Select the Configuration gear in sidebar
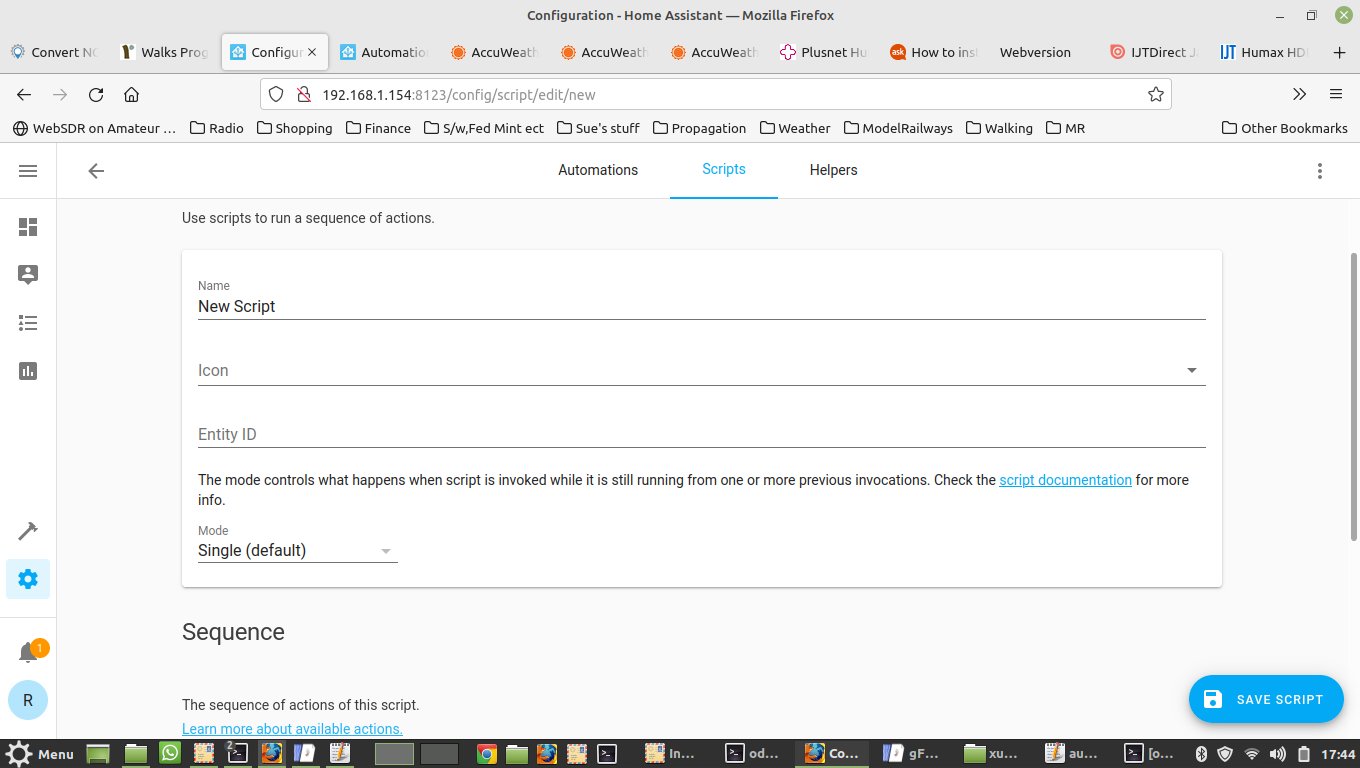 click(28, 578)
